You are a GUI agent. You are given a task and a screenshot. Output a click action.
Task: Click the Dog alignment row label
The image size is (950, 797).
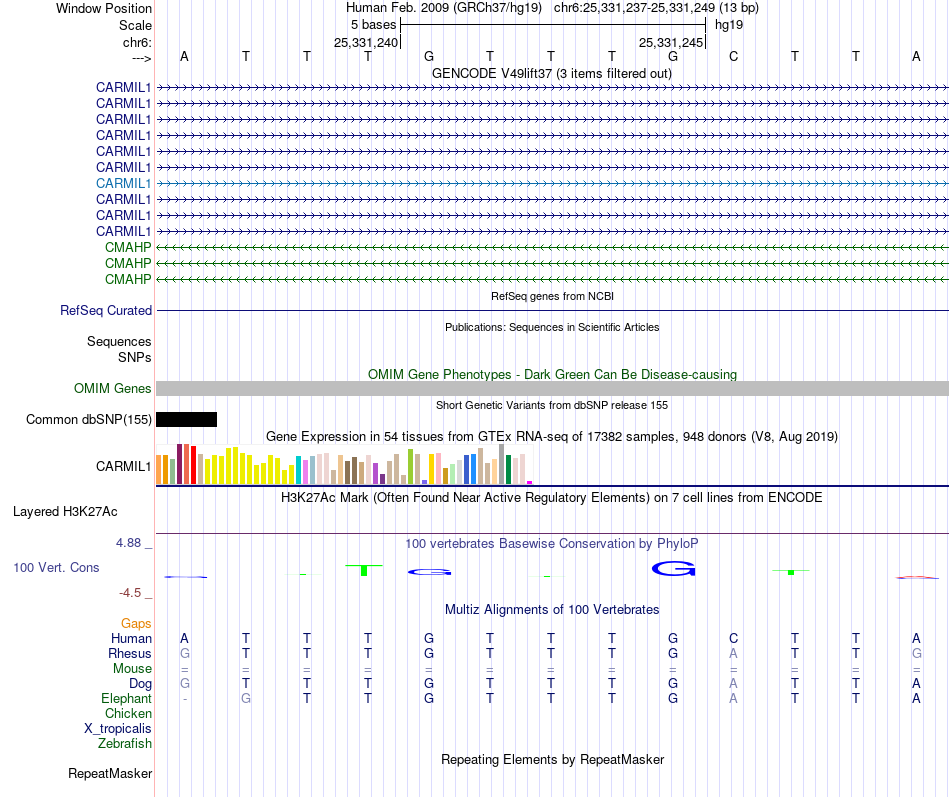point(140,684)
